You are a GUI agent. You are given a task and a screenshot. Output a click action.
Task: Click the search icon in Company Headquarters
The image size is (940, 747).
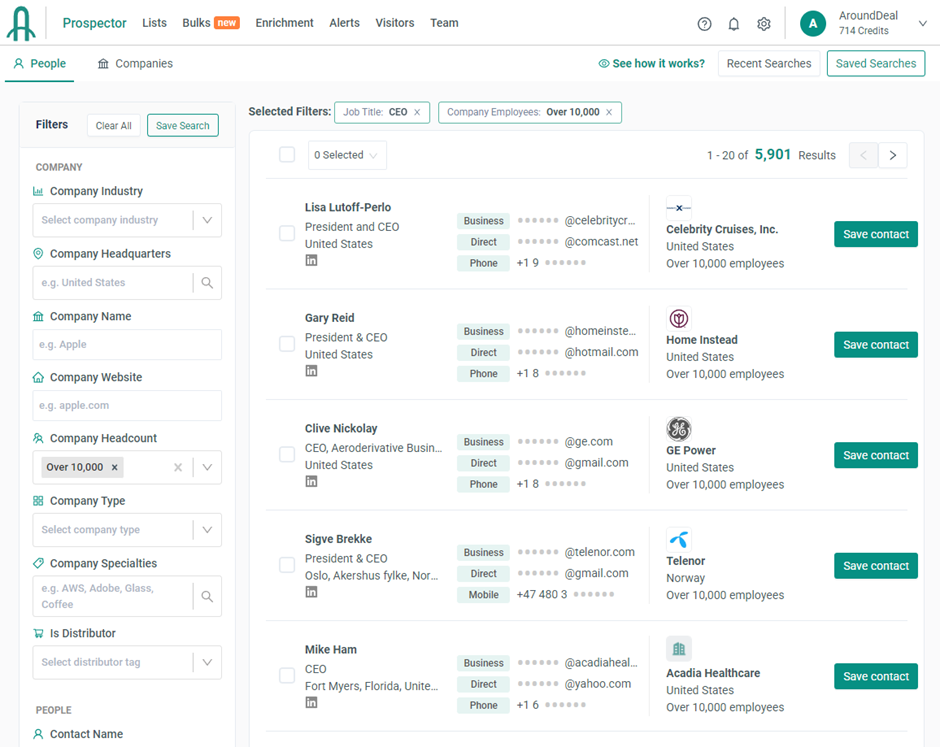pyautogui.click(x=207, y=283)
